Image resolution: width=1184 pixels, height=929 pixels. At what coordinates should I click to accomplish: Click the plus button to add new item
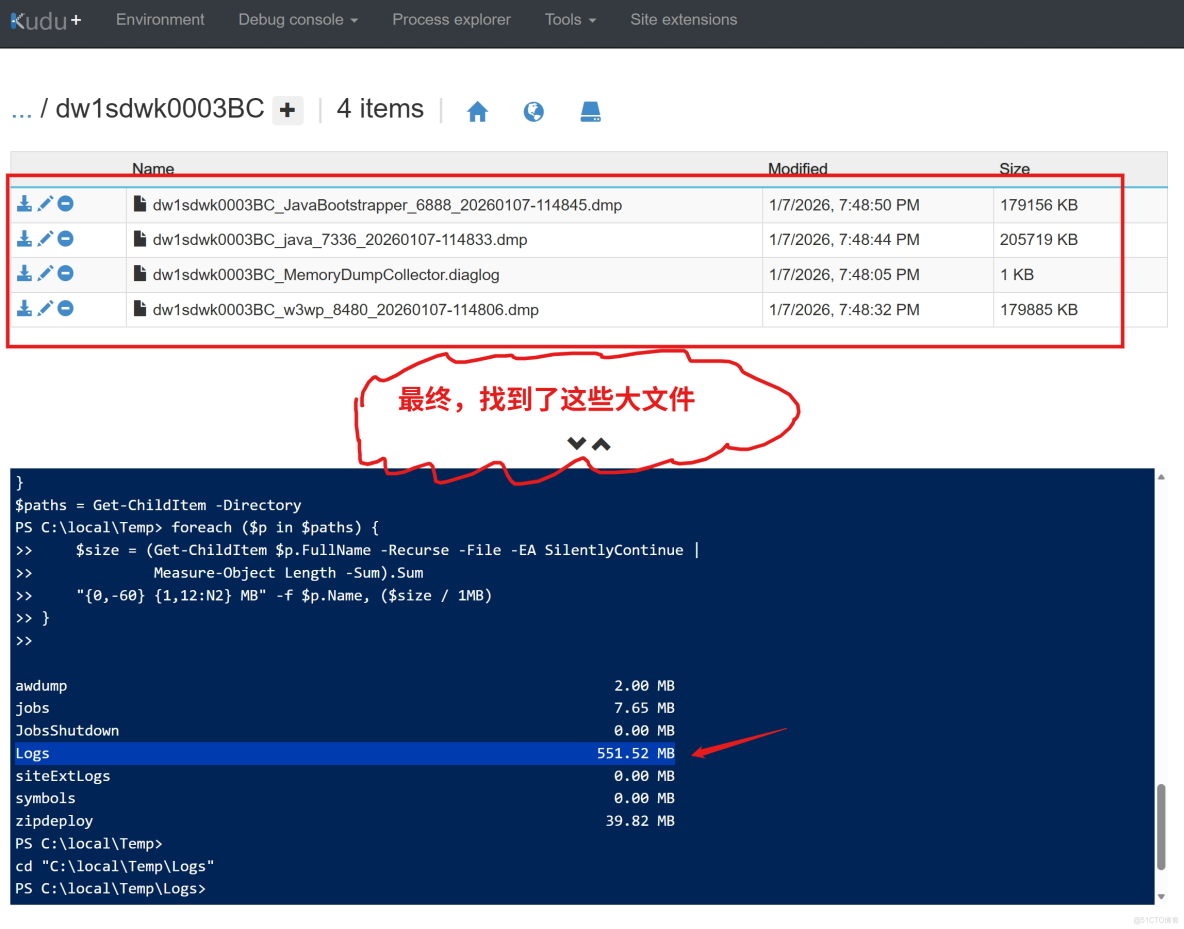(287, 110)
